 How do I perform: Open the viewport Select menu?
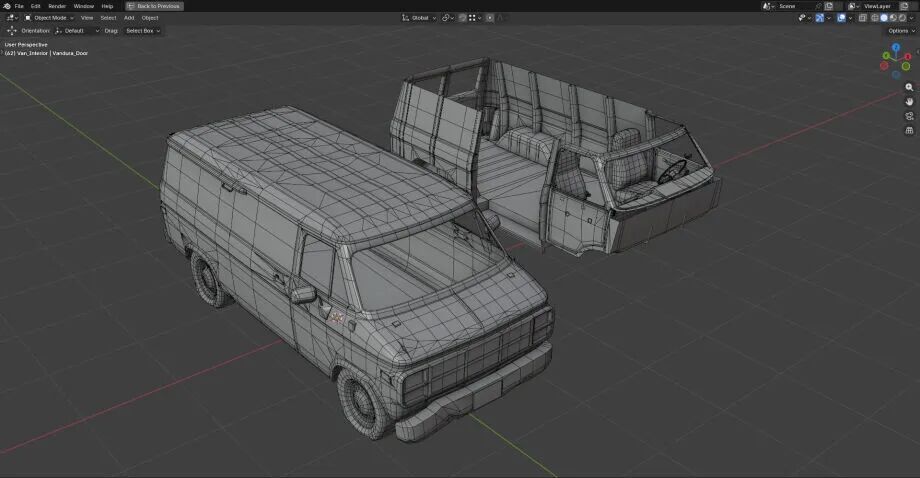(109, 18)
